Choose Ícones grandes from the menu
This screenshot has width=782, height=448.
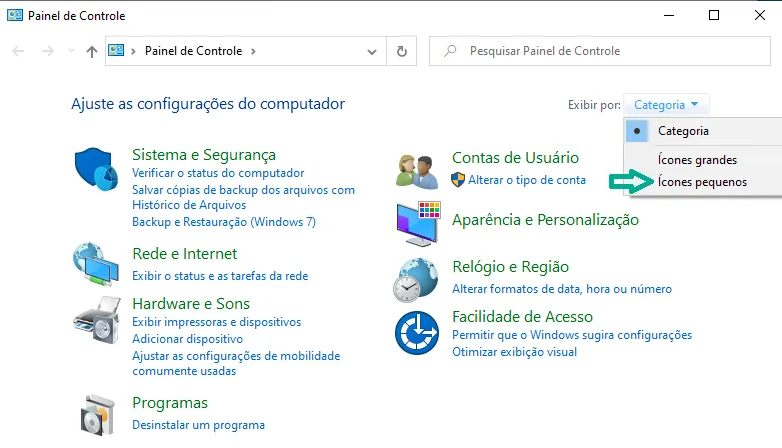[x=697, y=160]
